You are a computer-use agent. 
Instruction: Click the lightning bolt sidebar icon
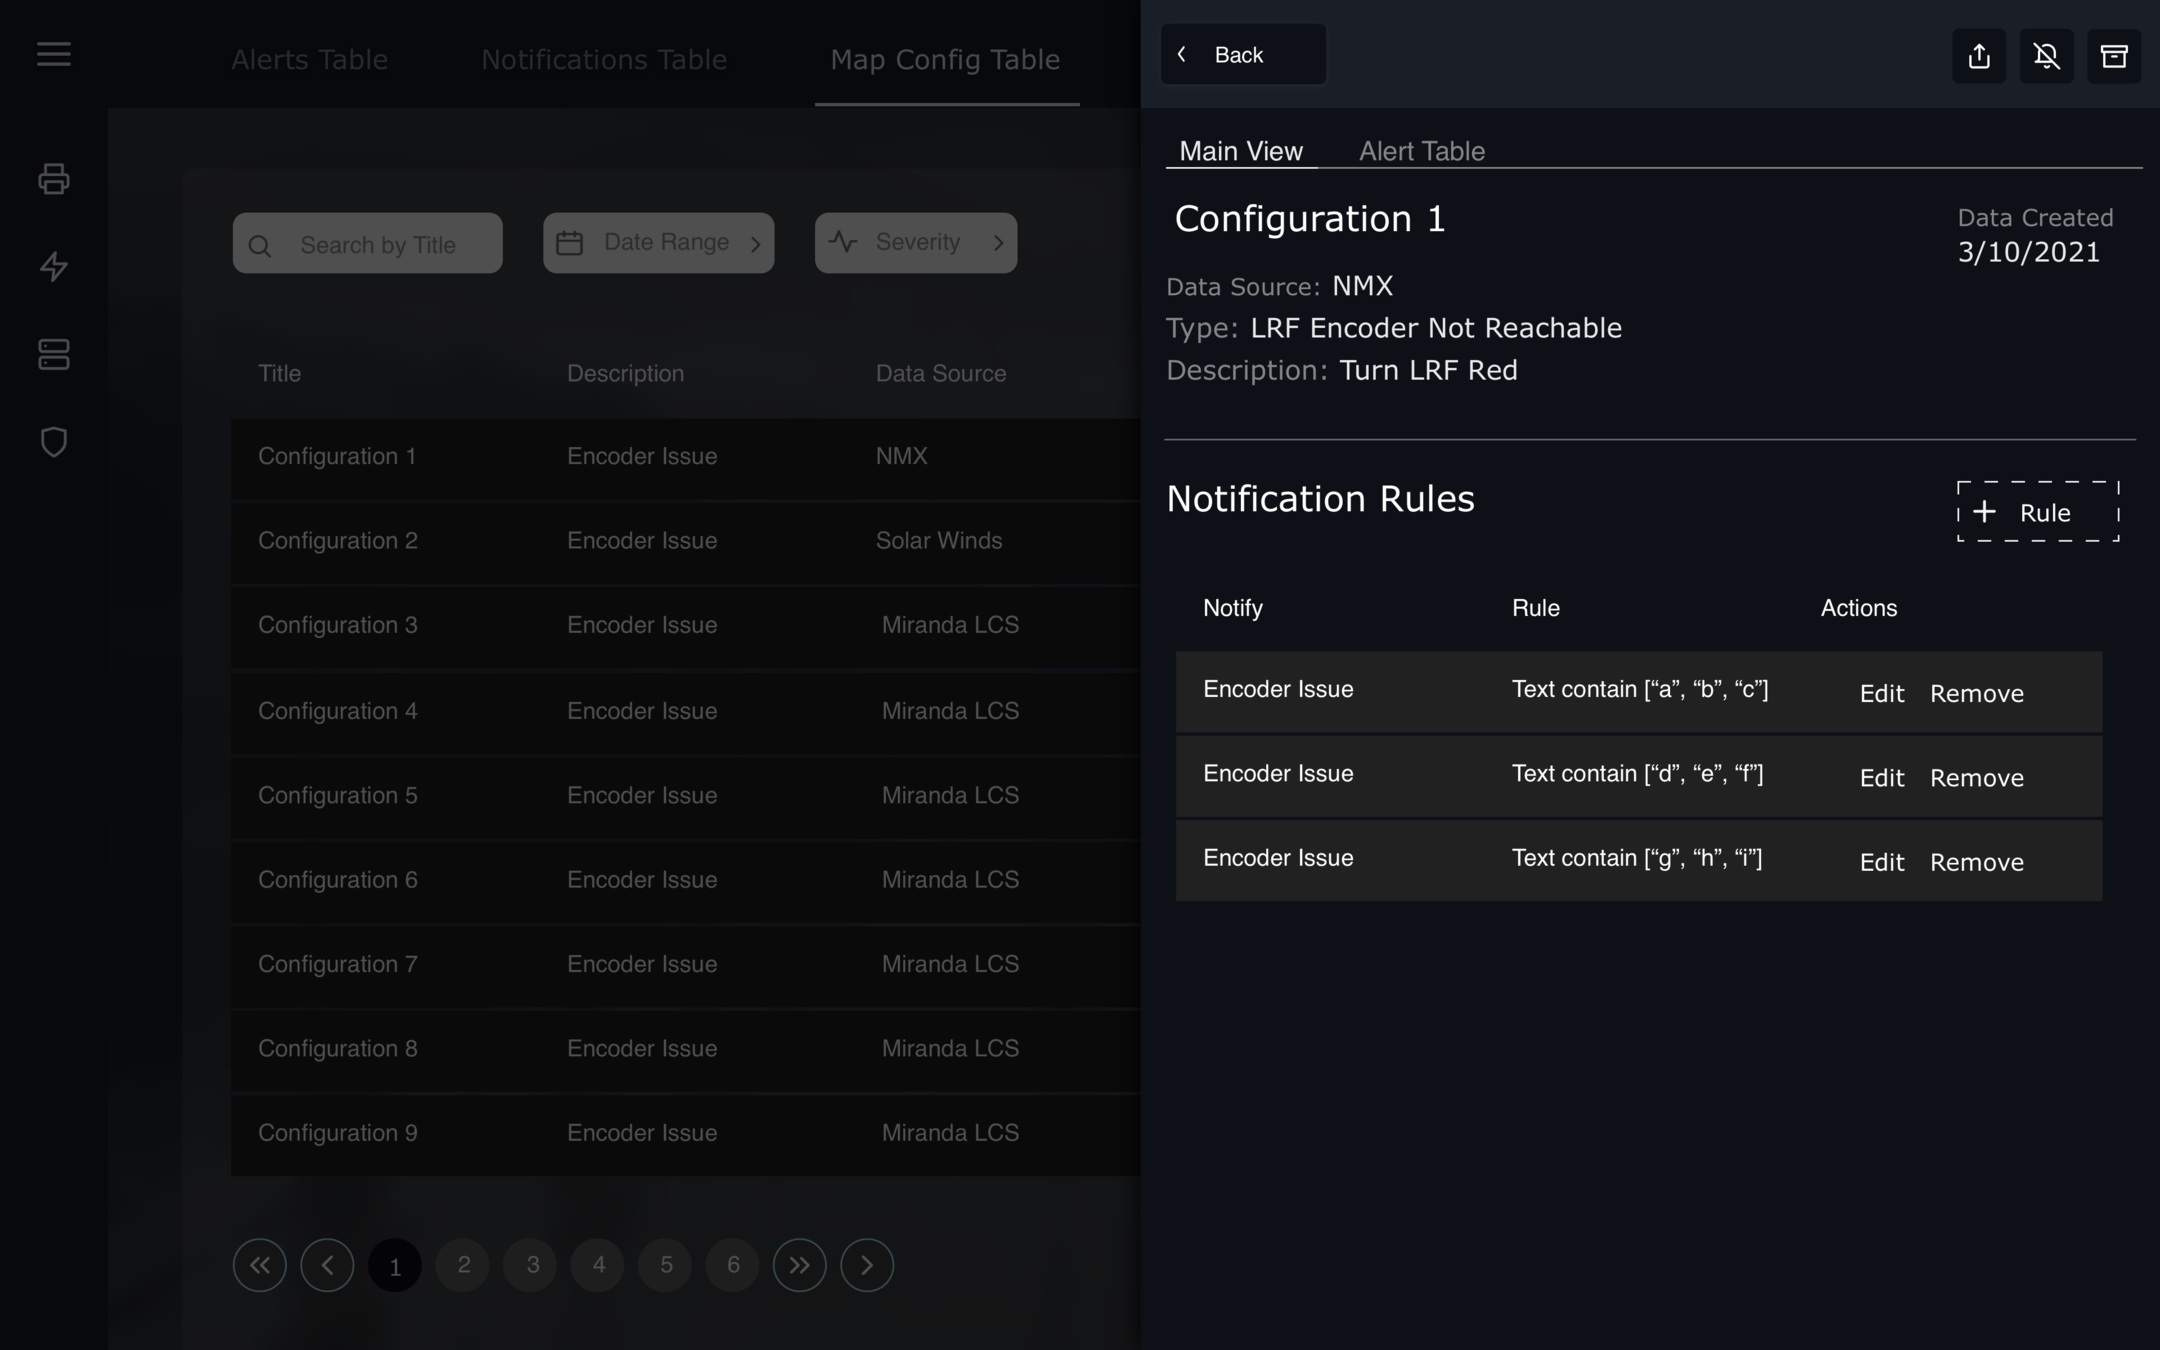pyautogui.click(x=54, y=266)
